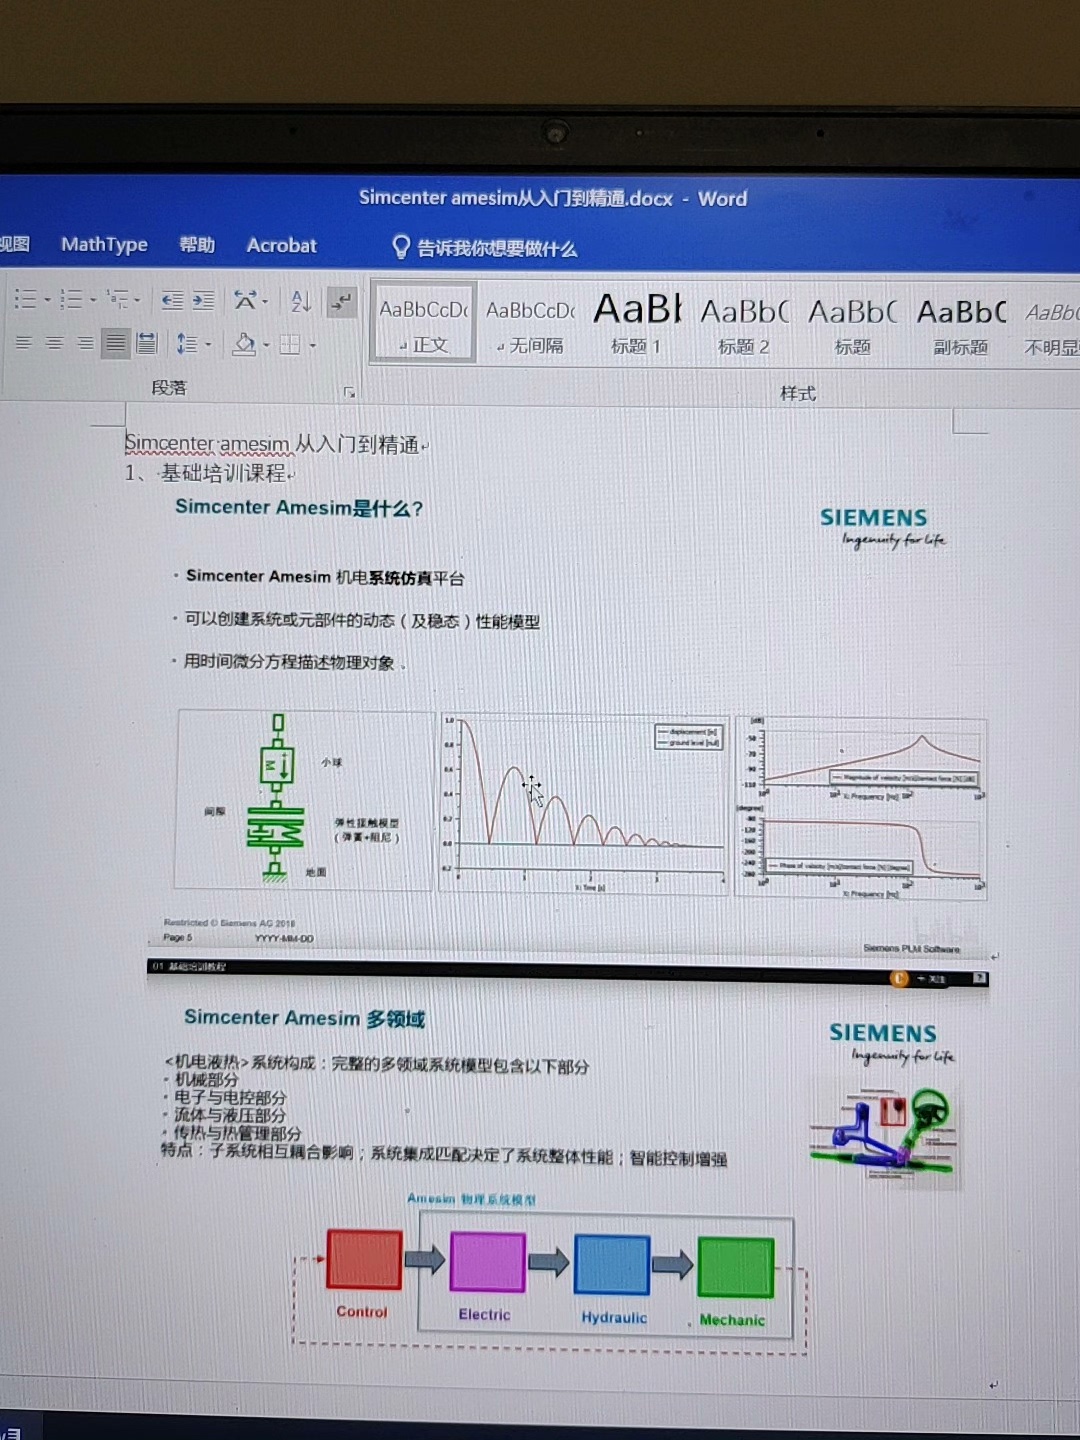Screen dimensions: 1080x1440
Task: Click the line 1、基础培训课程
Action: 206,472
